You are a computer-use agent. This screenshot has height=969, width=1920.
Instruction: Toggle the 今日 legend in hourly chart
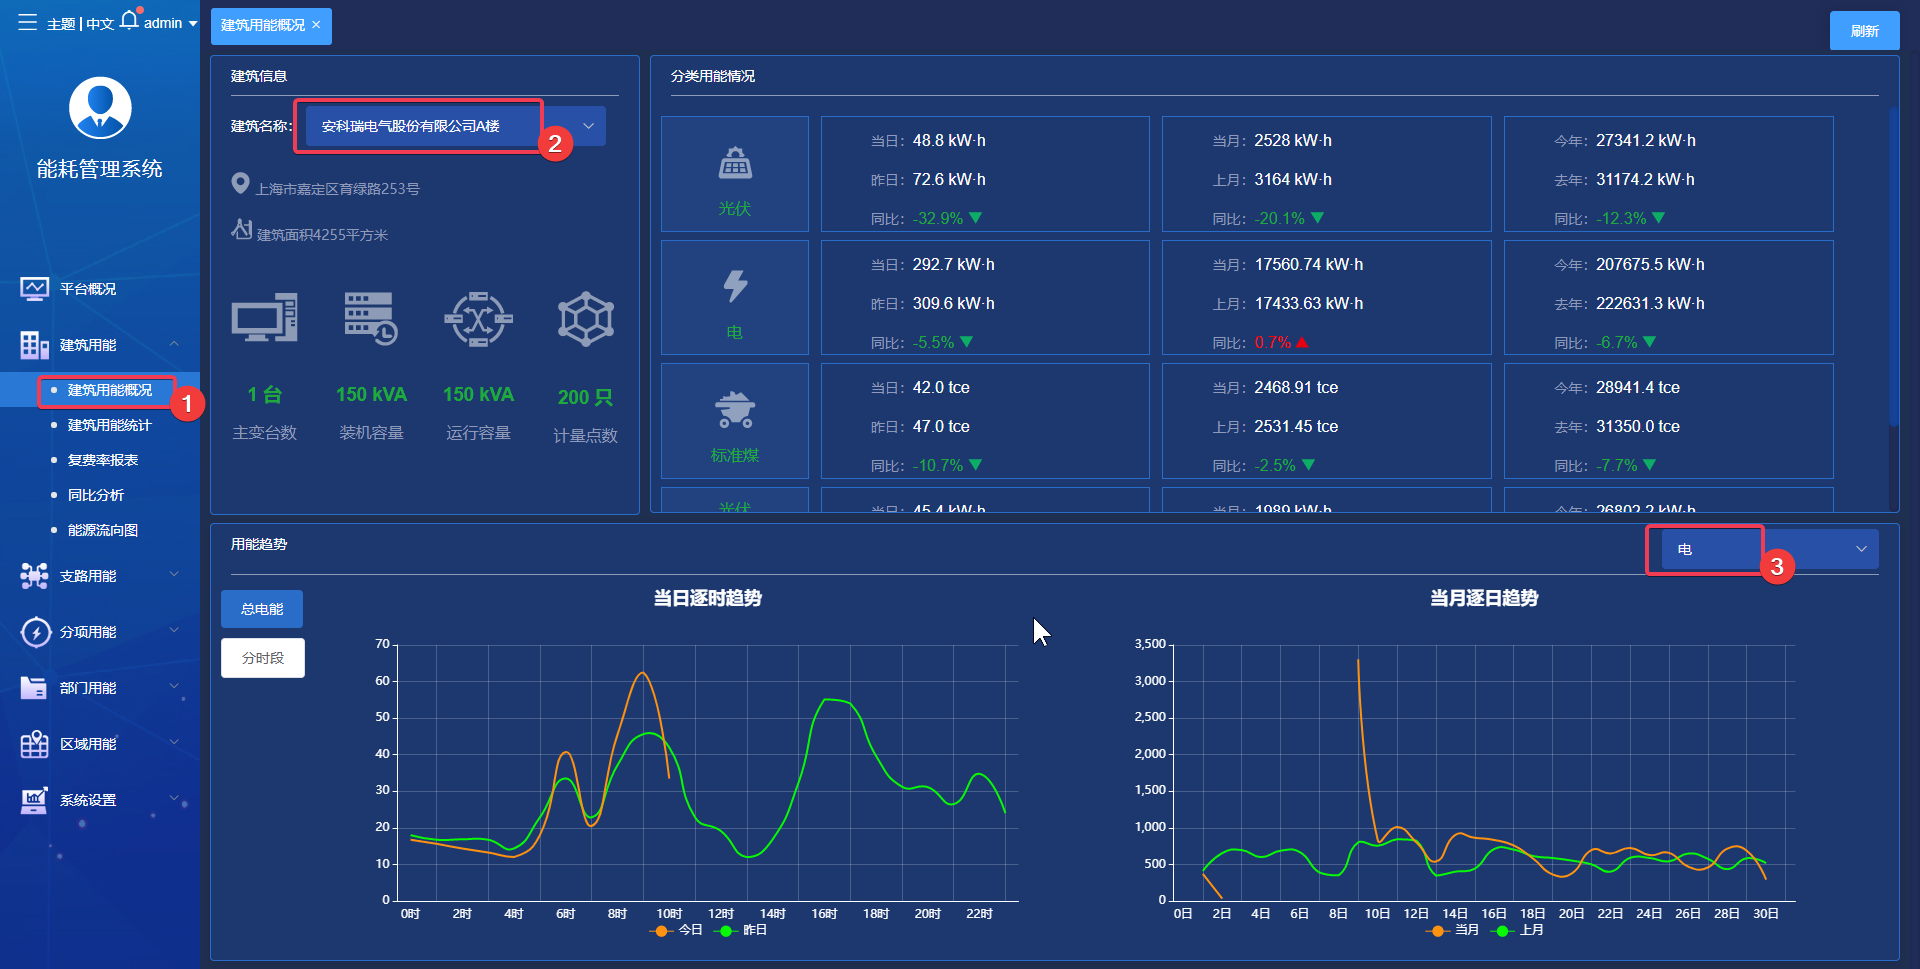(678, 930)
